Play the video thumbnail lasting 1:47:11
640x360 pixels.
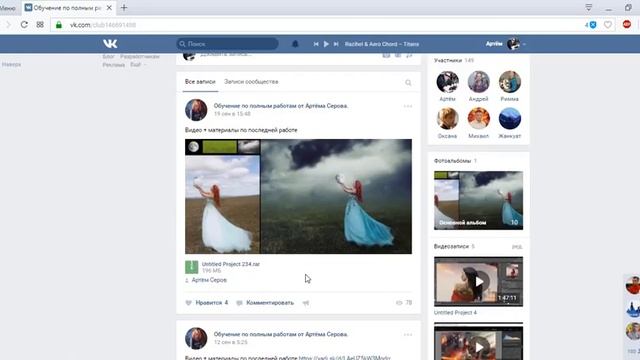point(478,282)
